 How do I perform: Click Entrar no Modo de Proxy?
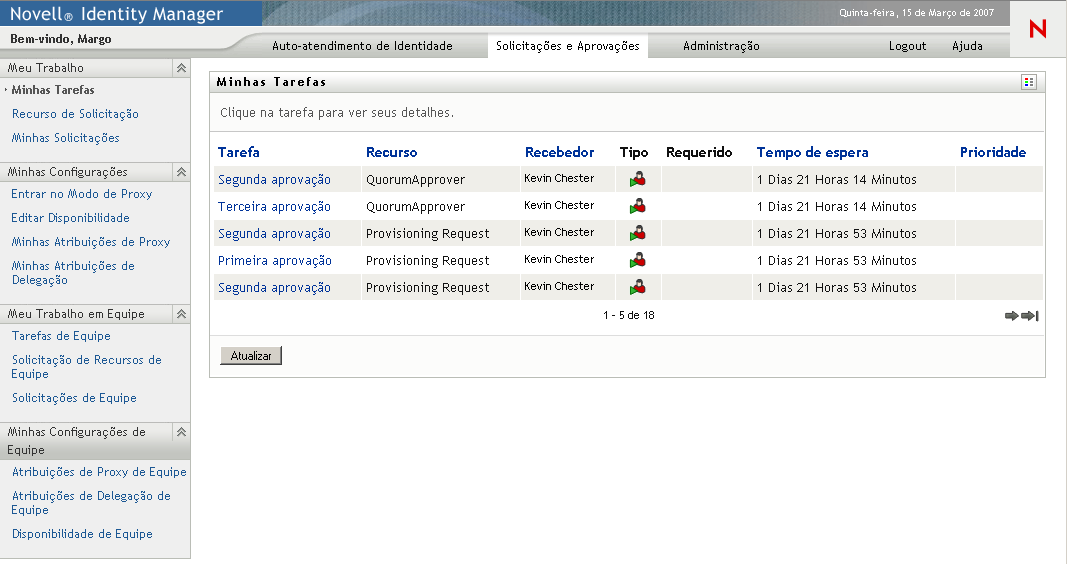(82, 194)
